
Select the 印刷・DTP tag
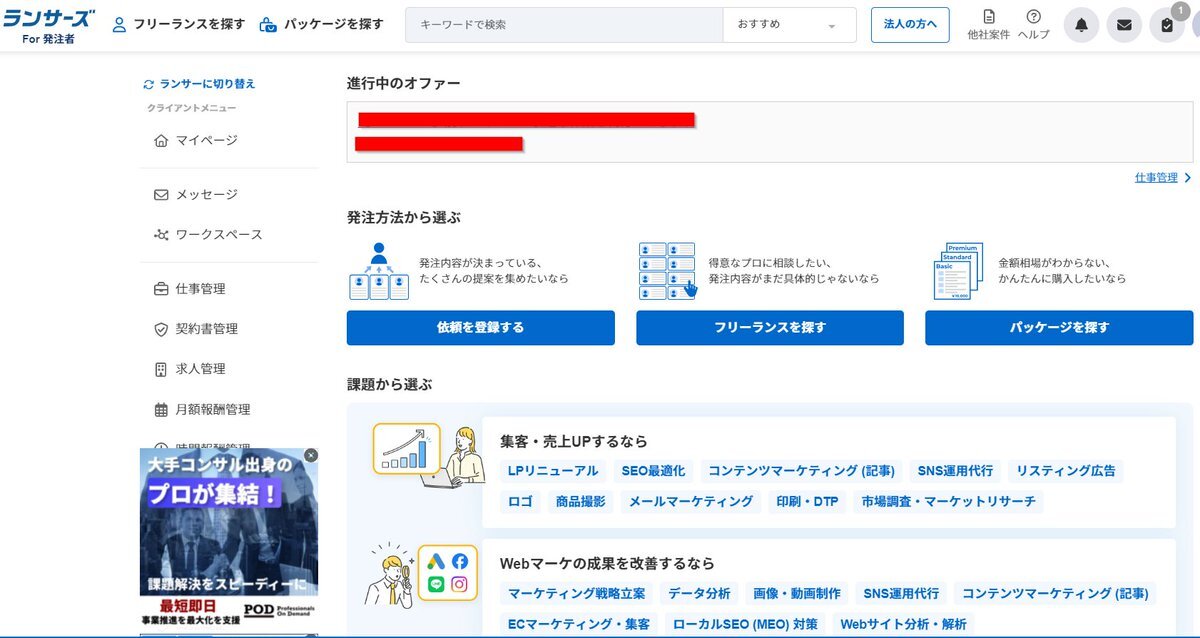click(x=807, y=502)
